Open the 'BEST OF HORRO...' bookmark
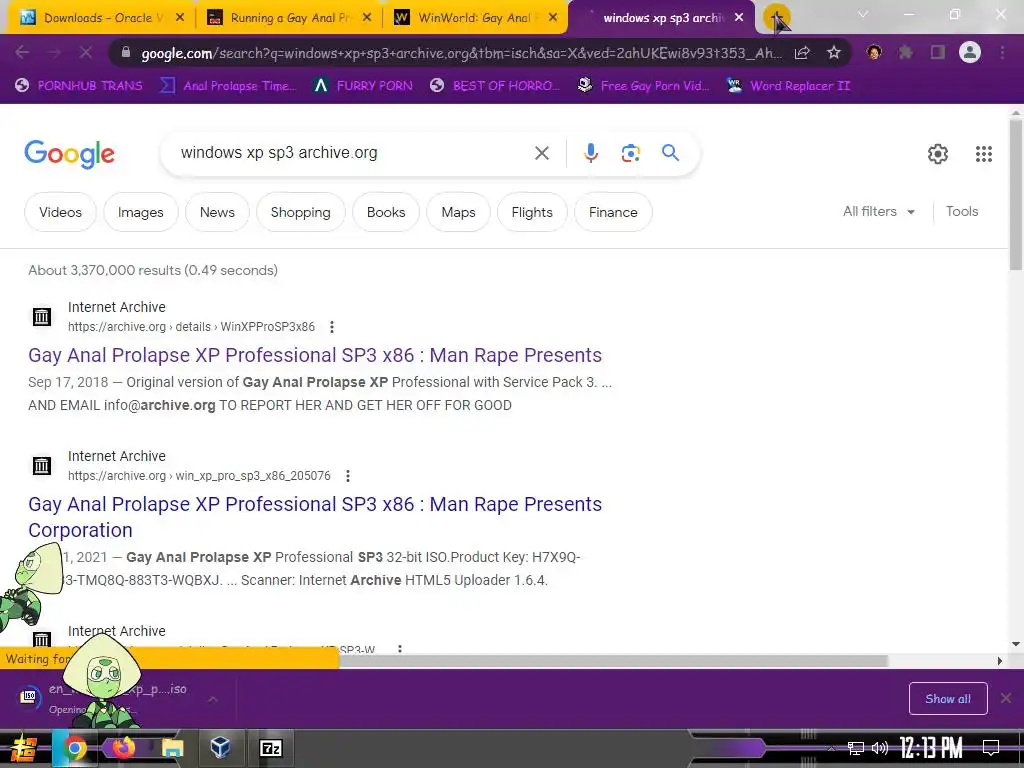This screenshot has width=1024, height=768. [x=495, y=86]
